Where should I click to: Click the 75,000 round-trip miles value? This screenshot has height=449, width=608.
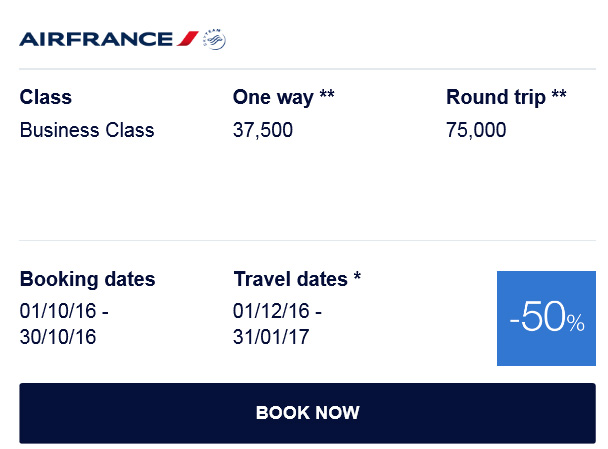coord(476,130)
